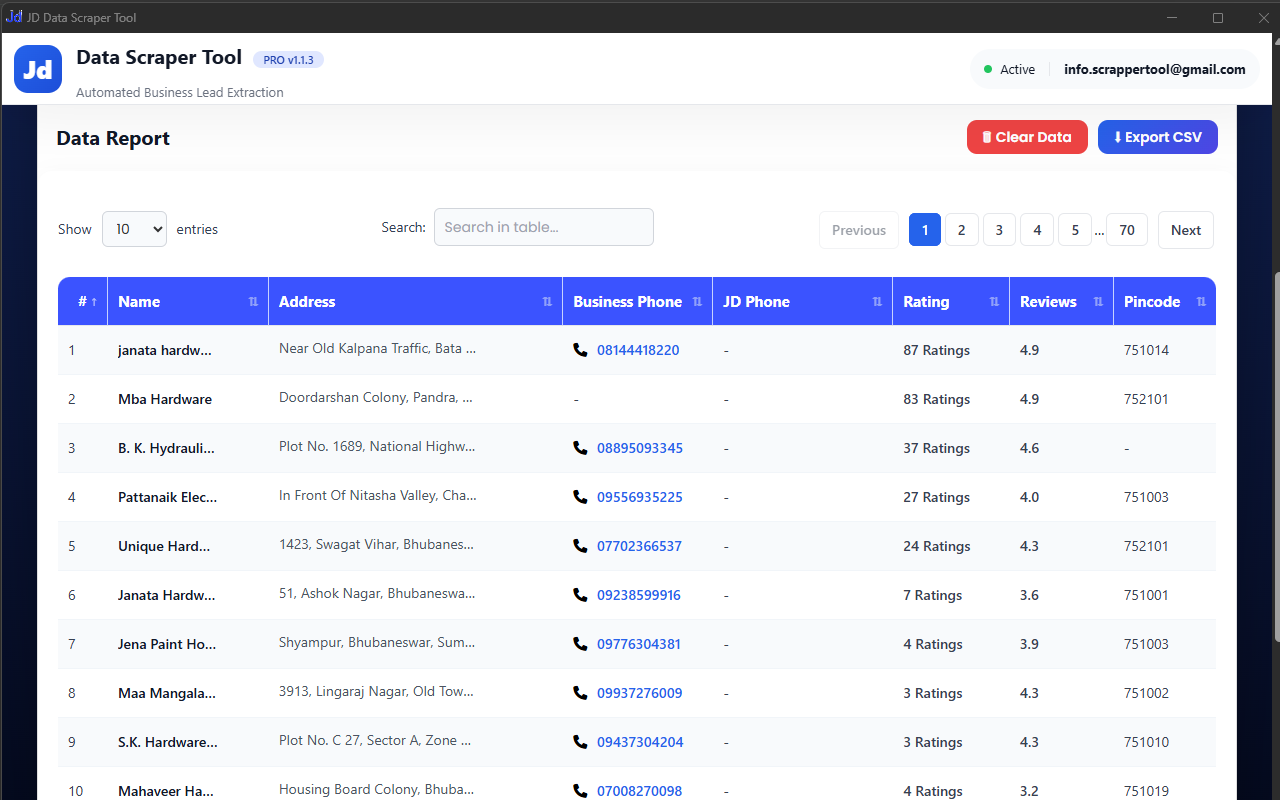Click the phone icon beside 09238599916
The width and height of the screenshot is (1280, 800).
[580, 595]
